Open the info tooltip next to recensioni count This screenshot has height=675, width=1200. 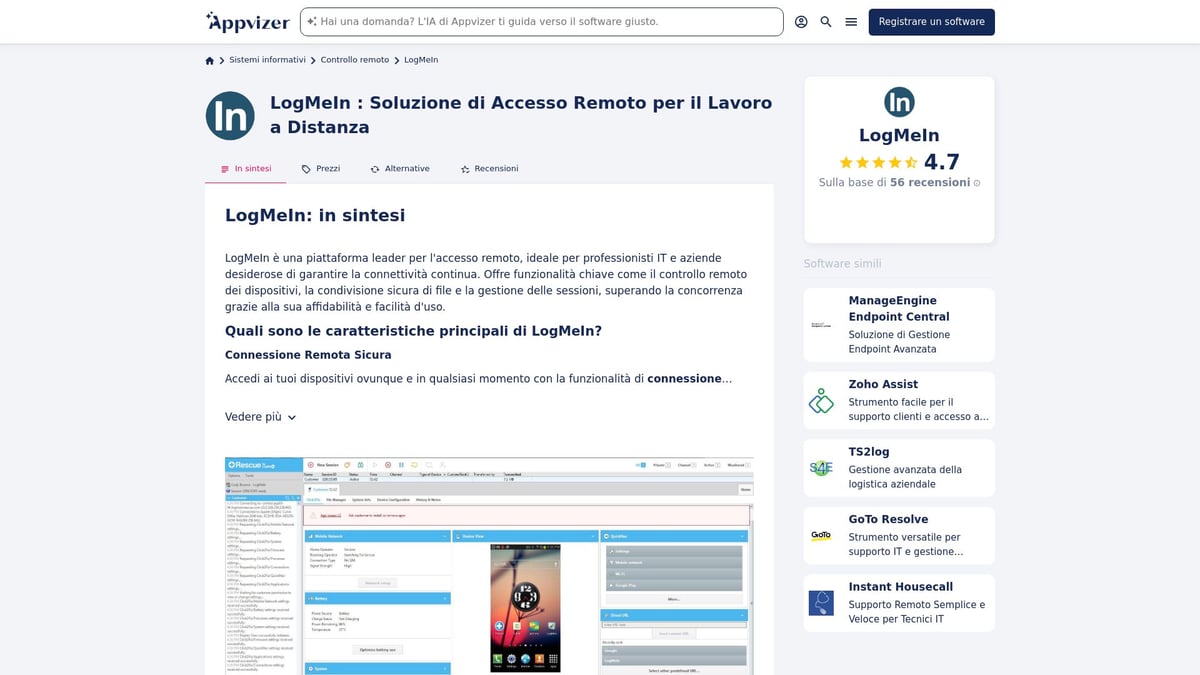[x=975, y=182]
